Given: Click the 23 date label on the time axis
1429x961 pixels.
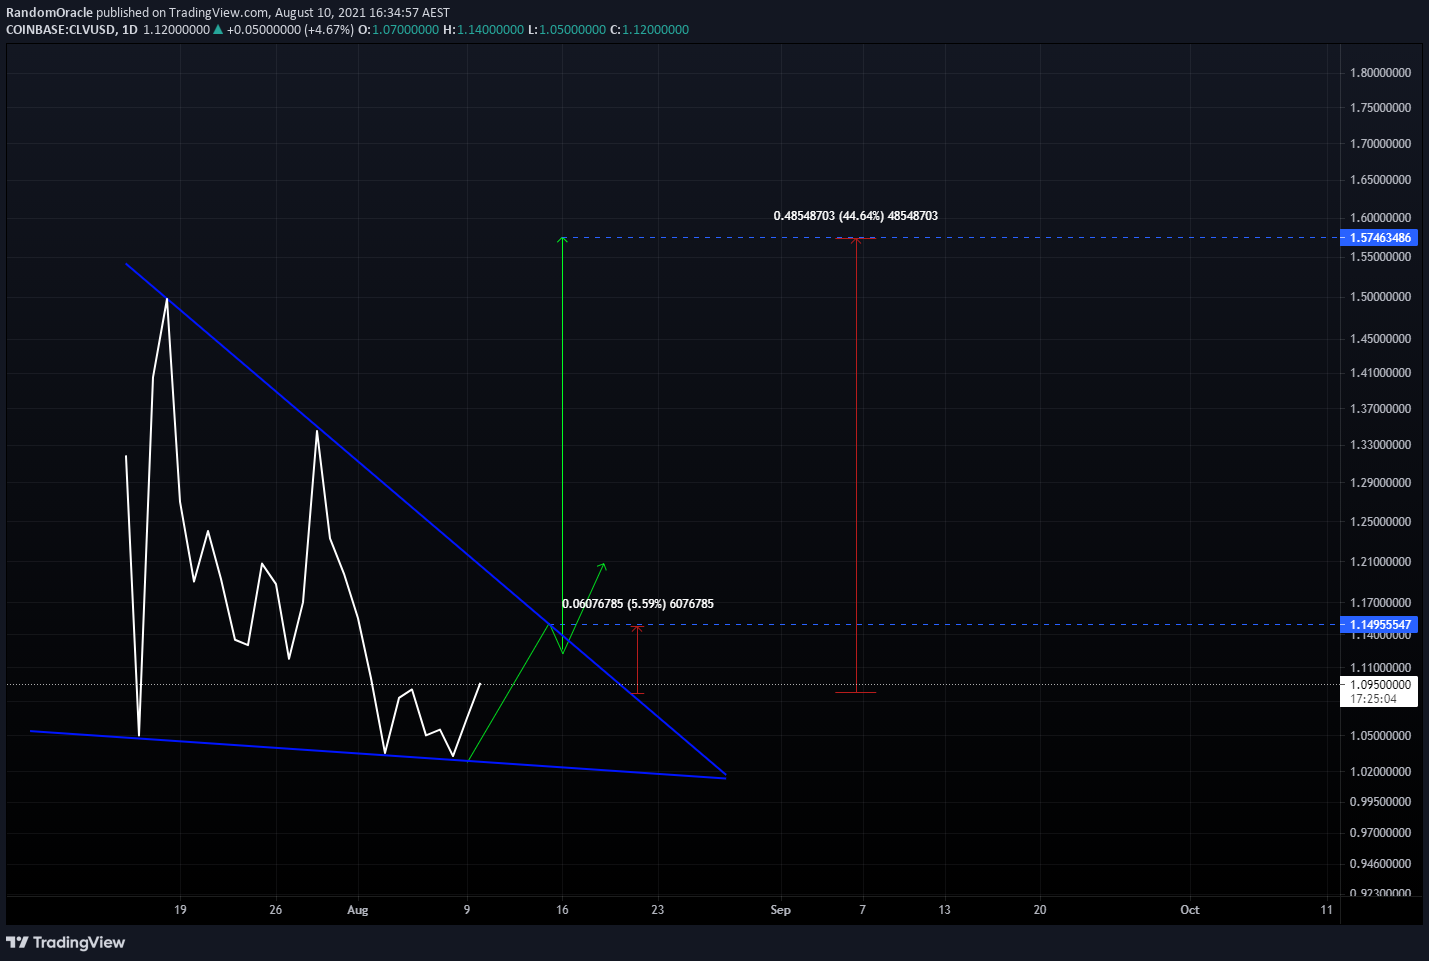Looking at the screenshot, I should pyautogui.click(x=658, y=910).
